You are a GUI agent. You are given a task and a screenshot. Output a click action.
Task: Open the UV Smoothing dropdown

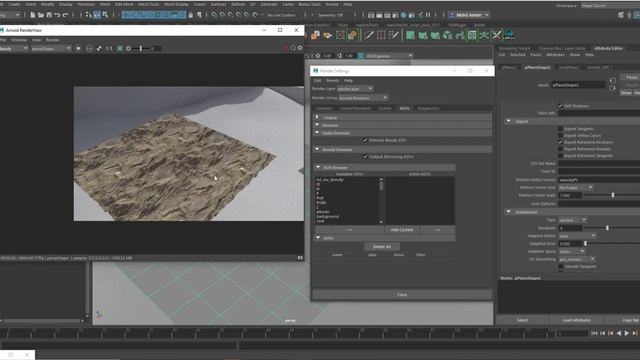[577, 259]
